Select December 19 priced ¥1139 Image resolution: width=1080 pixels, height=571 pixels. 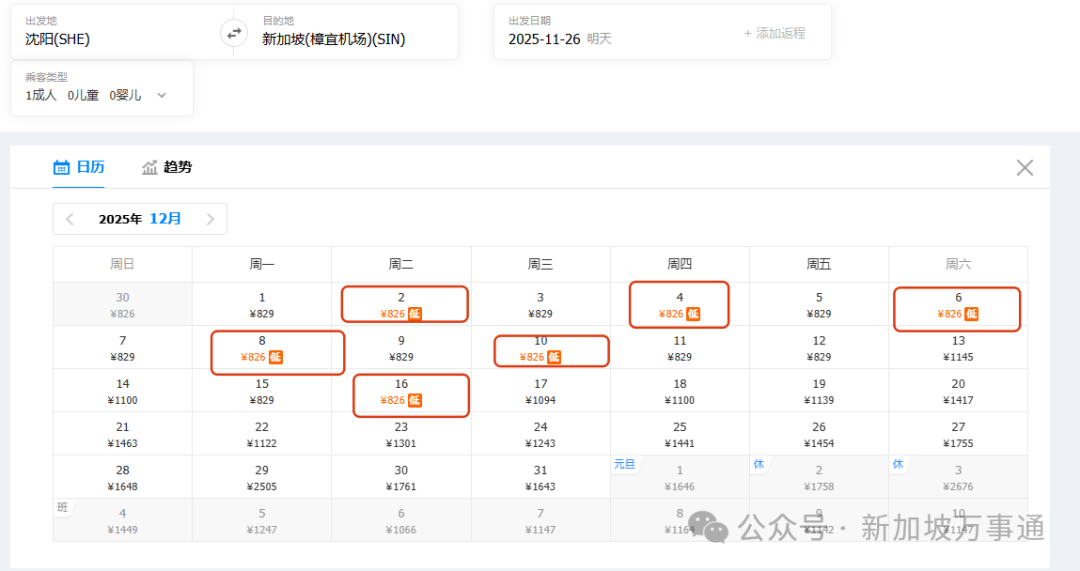[819, 391]
